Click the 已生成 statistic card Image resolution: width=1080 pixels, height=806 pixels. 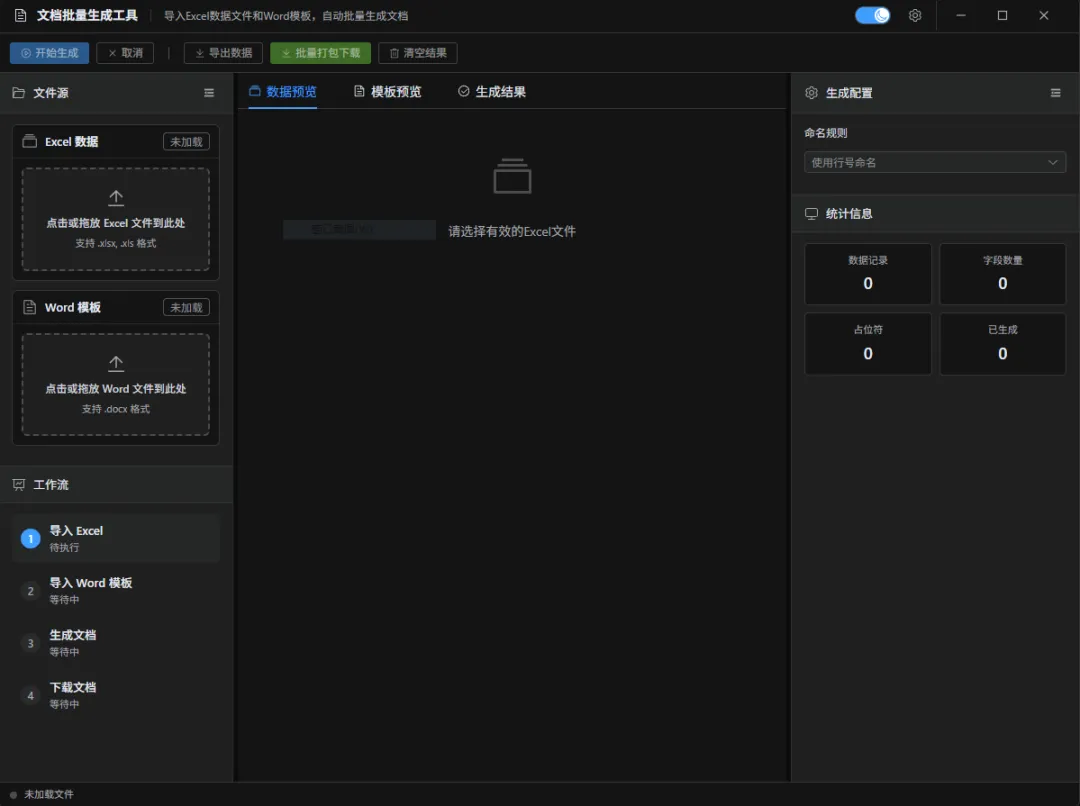coord(1002,344)
